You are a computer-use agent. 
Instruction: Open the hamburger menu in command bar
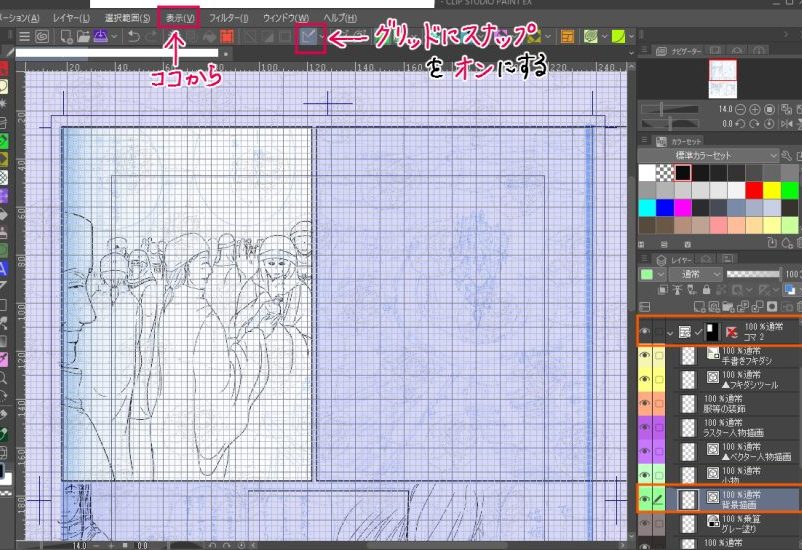[x=24, y=37]
